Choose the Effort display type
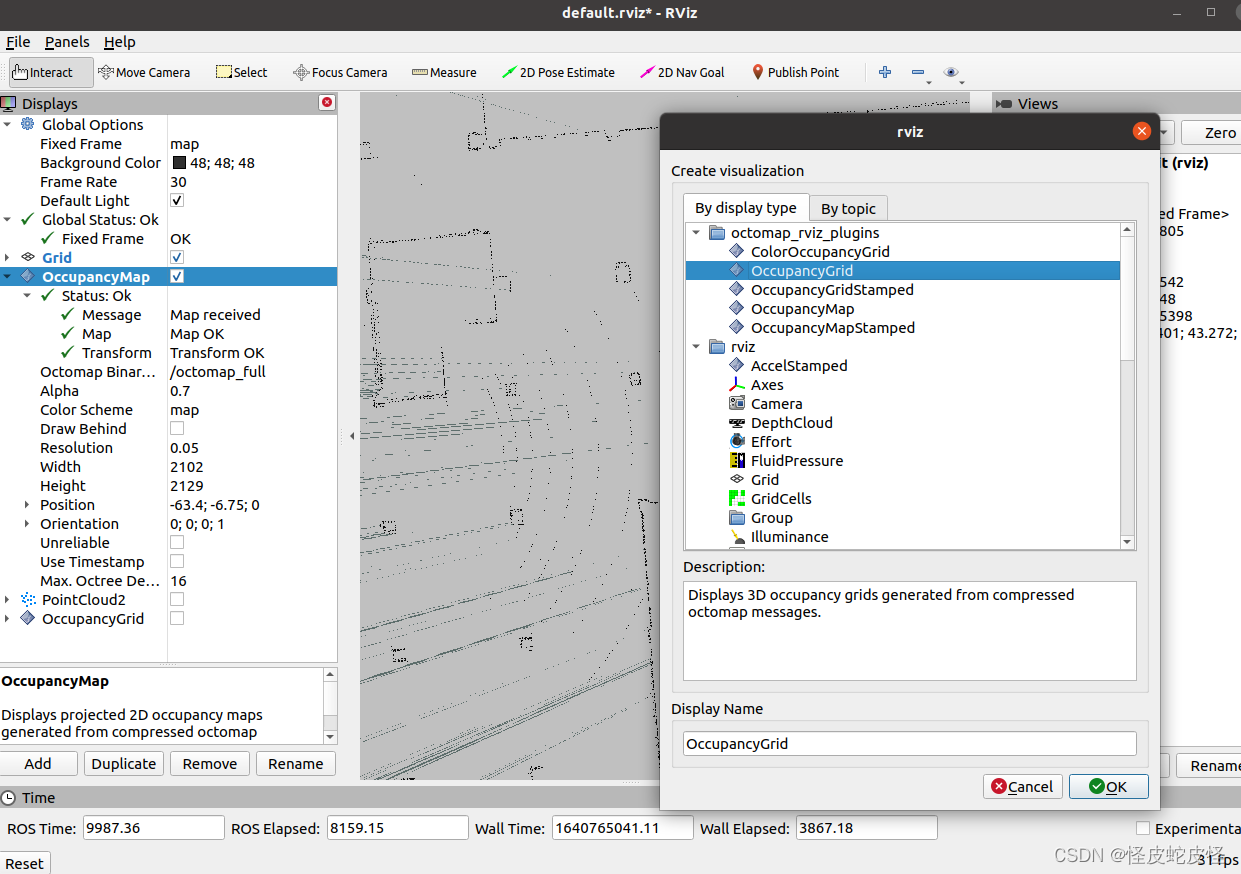1241x874 pixels. (x=771, y=442)
